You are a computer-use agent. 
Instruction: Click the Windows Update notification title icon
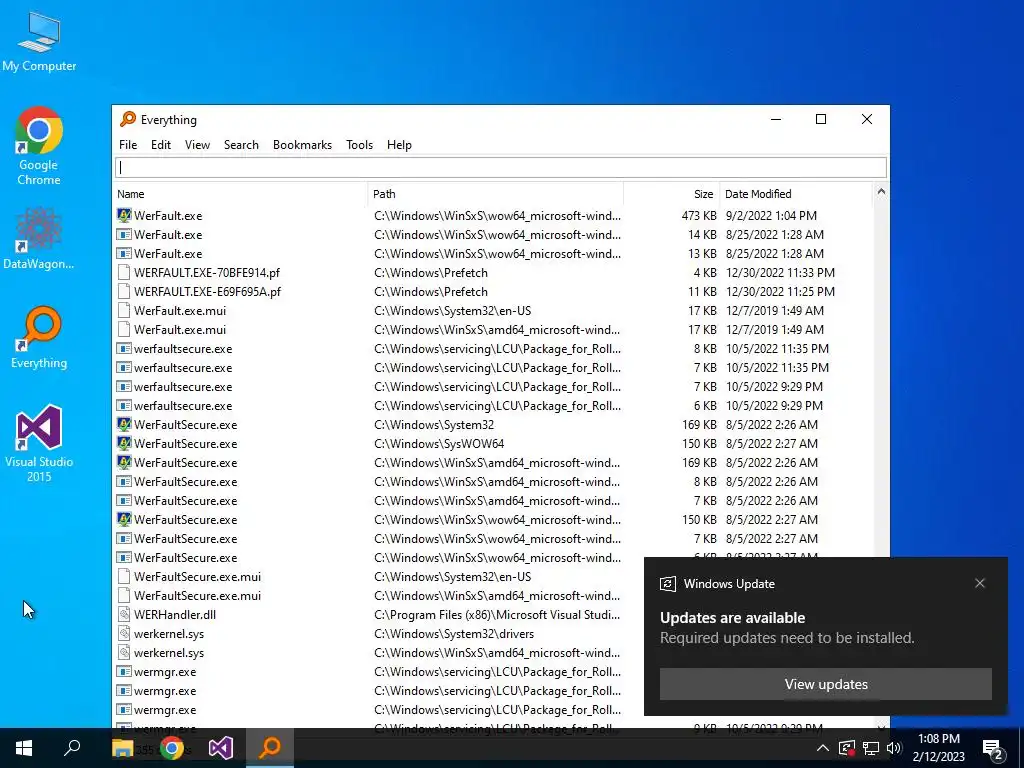pos(667,584)
